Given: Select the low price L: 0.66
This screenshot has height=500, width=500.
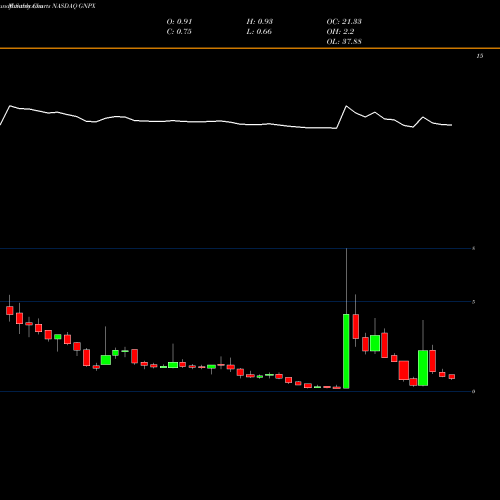Looking at the screenshot, I should [259, 32].
